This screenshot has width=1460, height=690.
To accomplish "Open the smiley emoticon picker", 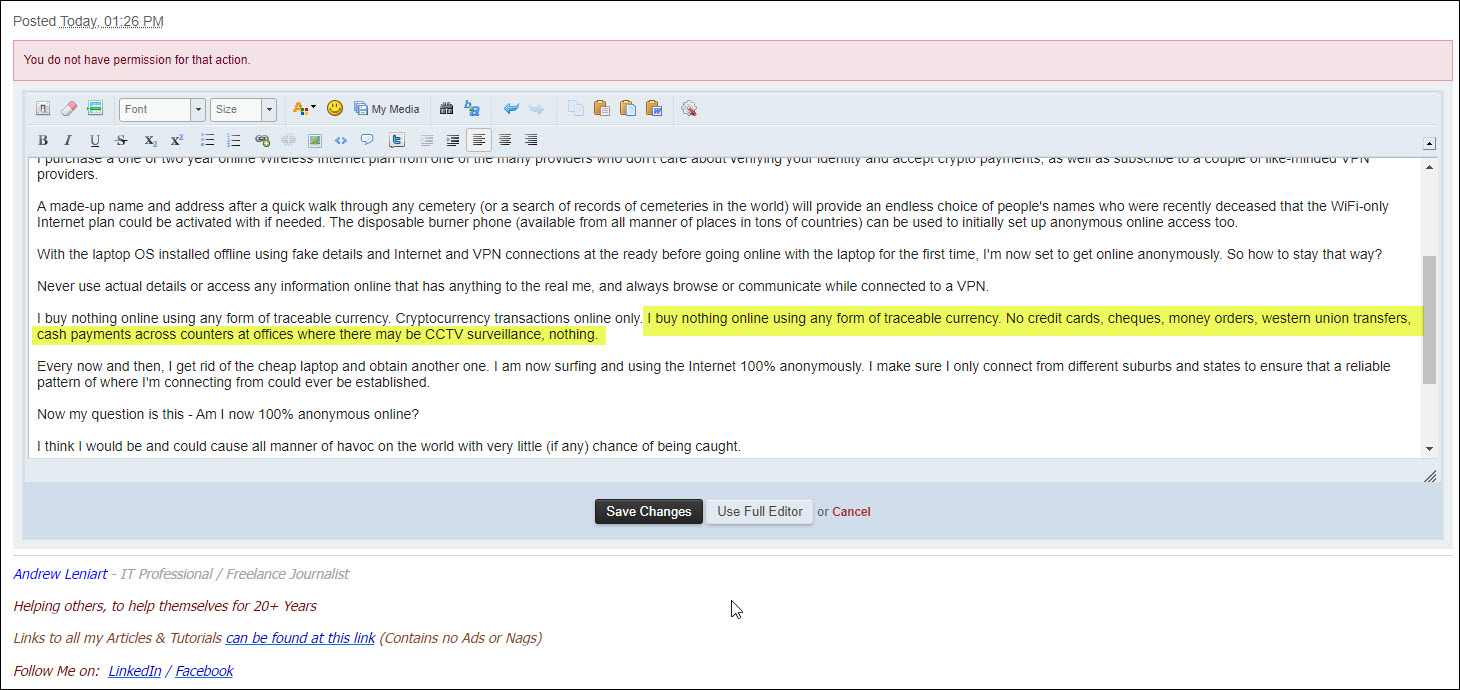I will click(335, 108).
